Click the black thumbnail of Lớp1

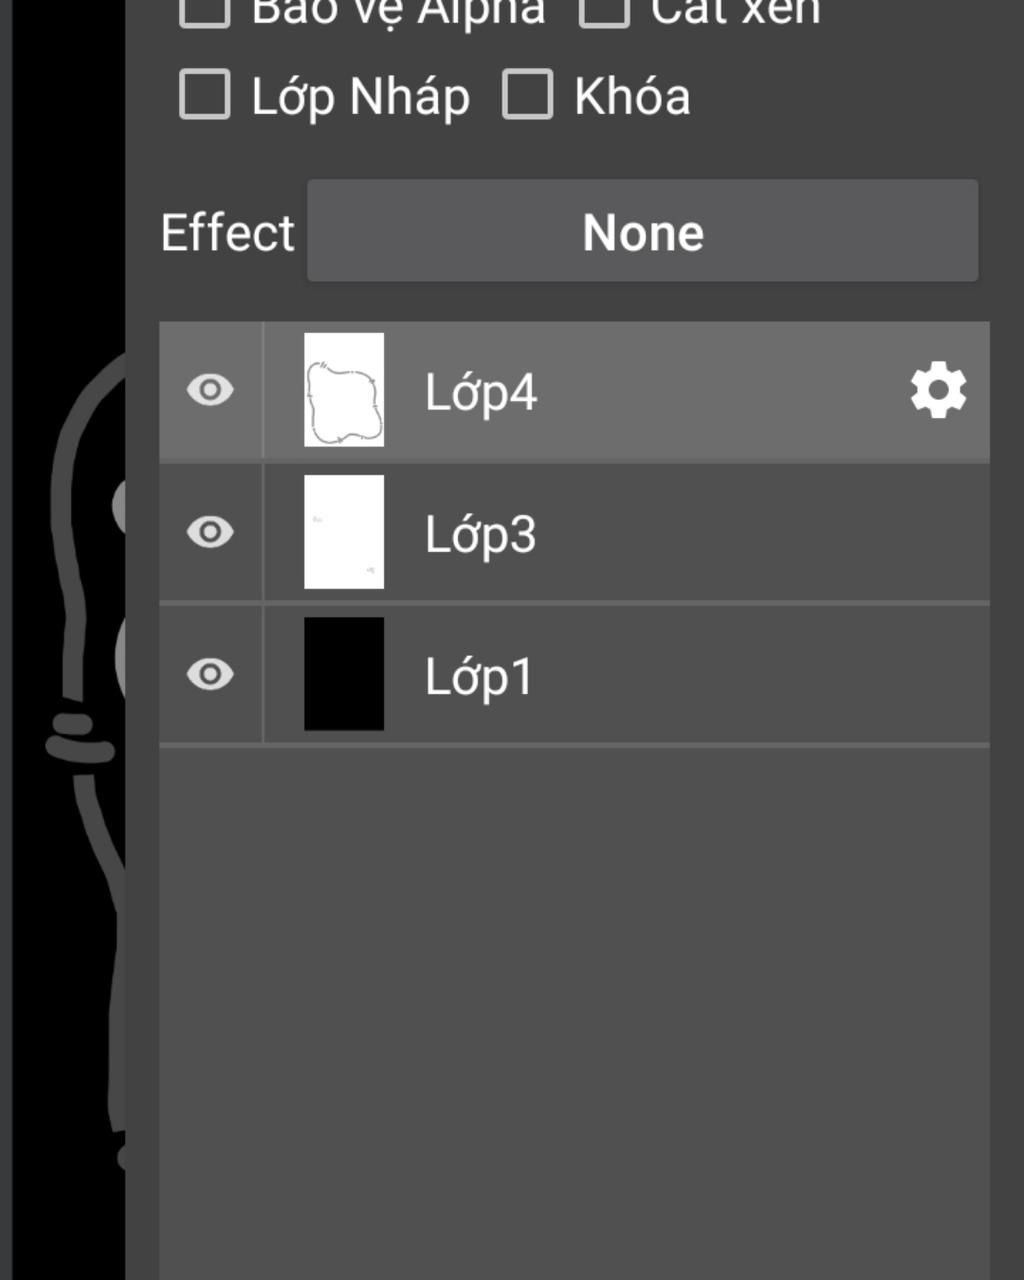click(x=344, y=674)
